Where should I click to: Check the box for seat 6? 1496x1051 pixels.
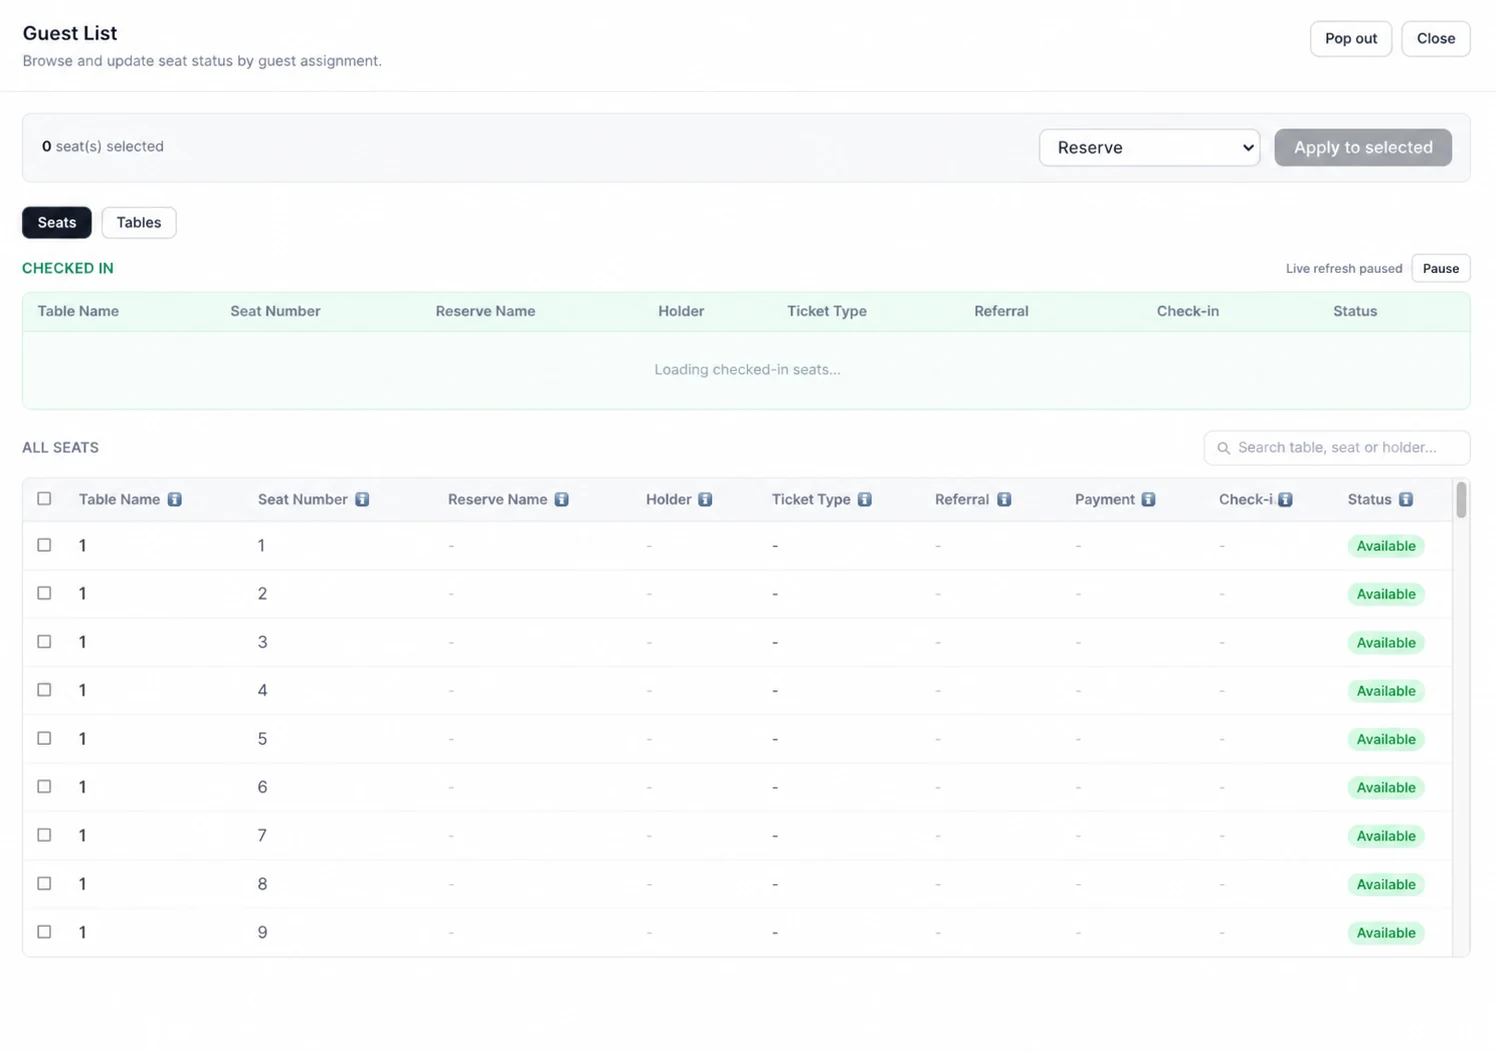click(44, 786)
